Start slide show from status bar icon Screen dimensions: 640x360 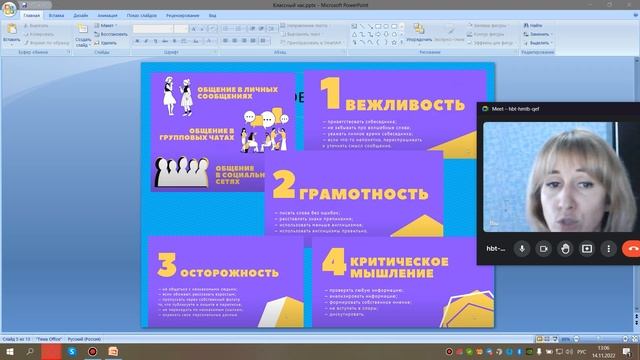pos(554,339)
